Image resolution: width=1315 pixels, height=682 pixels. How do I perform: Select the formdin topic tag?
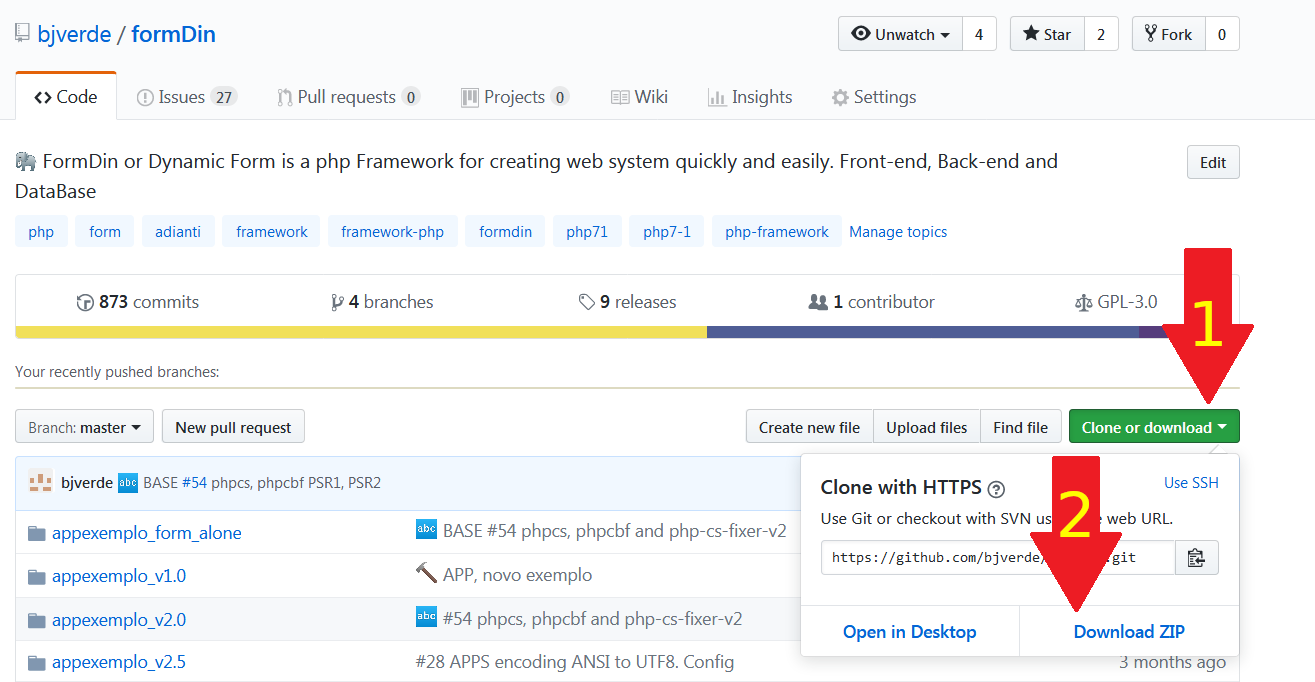coord(505,231)
